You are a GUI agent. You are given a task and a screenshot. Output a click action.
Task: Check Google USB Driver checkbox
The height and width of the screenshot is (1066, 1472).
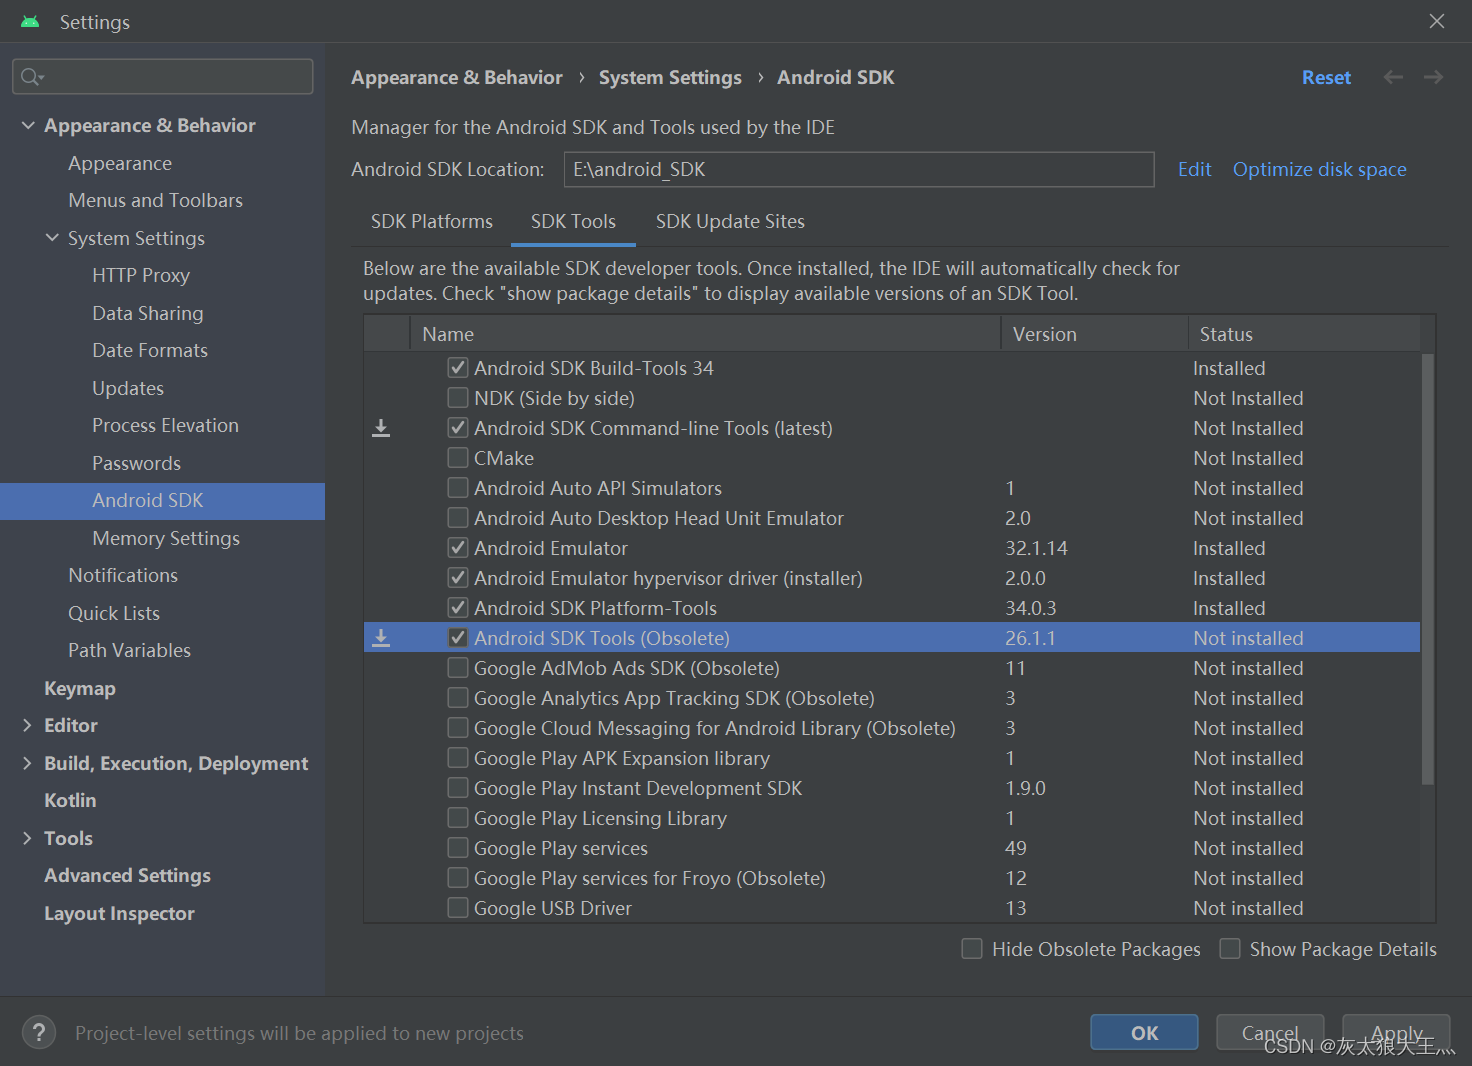click(x=458, y=908)
